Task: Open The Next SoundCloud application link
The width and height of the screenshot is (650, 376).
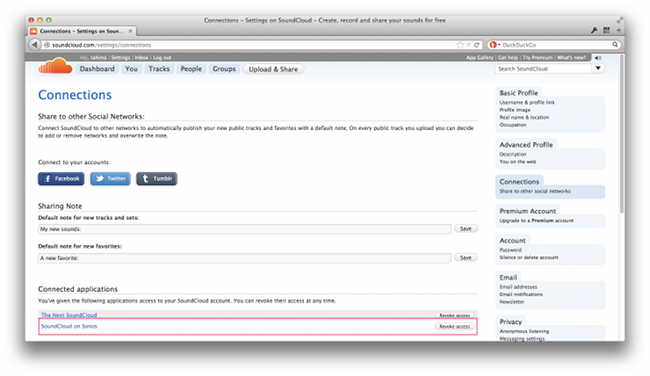Action: pyautogui.click(x=69, y=315)
